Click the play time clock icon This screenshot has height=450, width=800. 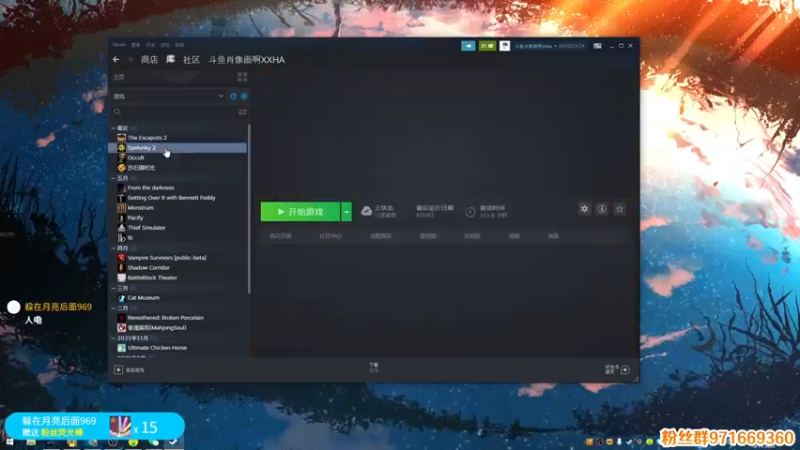tap(470, 212)
